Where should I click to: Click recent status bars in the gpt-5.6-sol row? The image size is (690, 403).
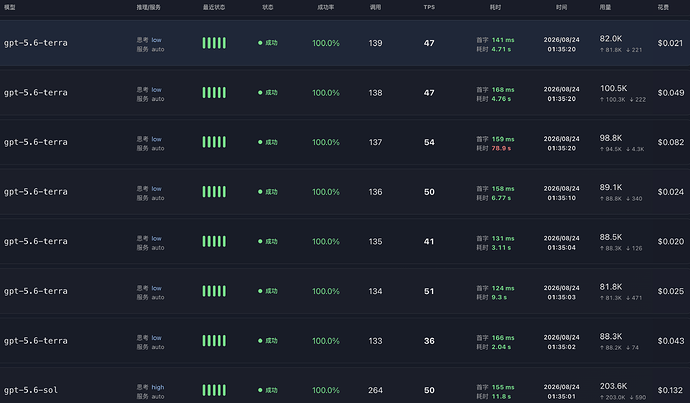pos(214,390)
